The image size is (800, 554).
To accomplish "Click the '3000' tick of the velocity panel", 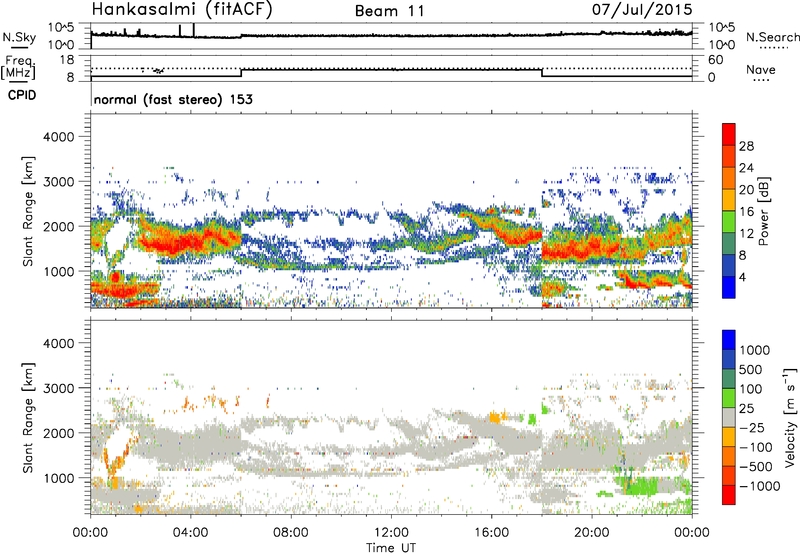I will tap(59, 388).
